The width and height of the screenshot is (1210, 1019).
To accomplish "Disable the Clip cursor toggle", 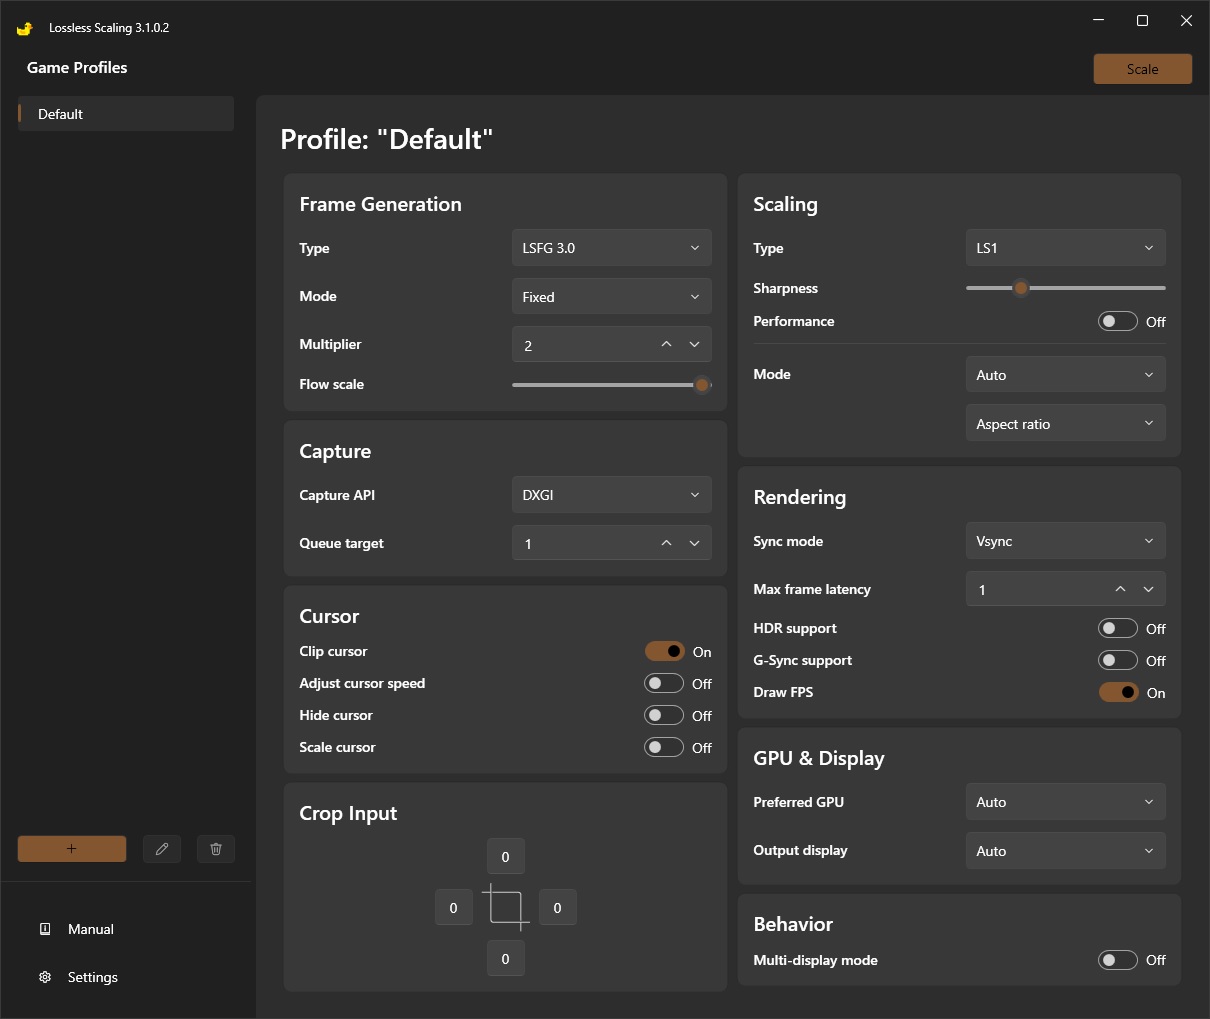I will (x=664, y=652).
